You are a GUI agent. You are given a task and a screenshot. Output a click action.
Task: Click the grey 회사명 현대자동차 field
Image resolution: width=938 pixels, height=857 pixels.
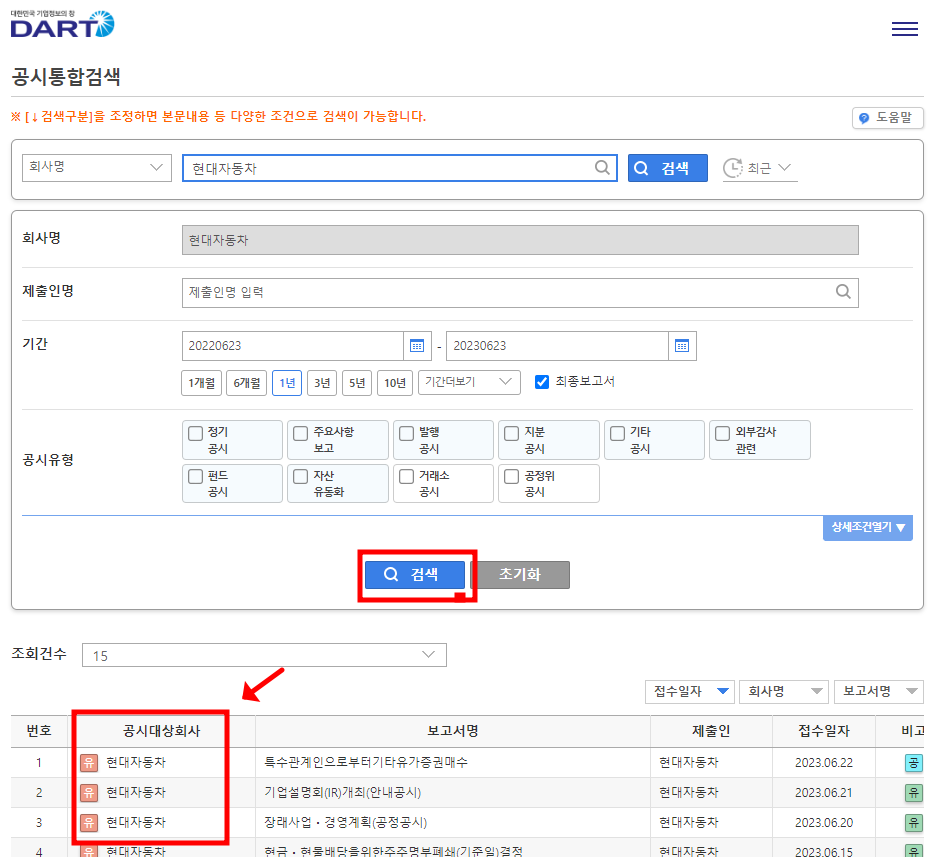(x=520, y=240)
